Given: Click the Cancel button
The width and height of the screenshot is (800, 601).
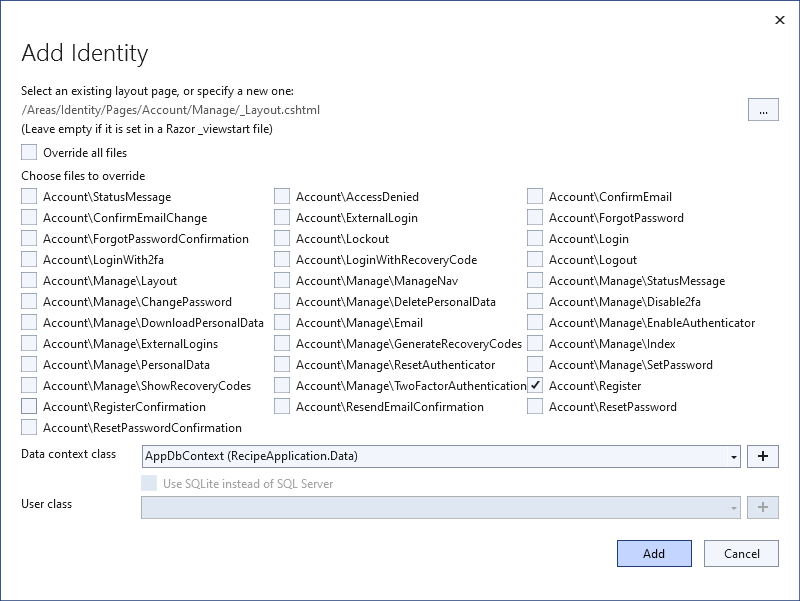Looking at the screenshot, I should [x=741, y=553].
